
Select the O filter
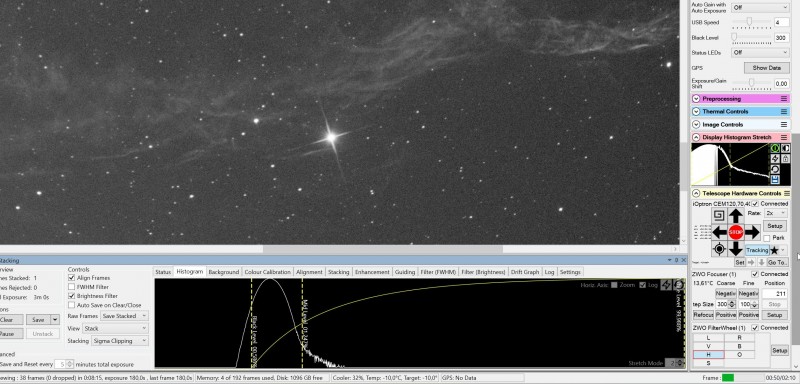(739, 354)
